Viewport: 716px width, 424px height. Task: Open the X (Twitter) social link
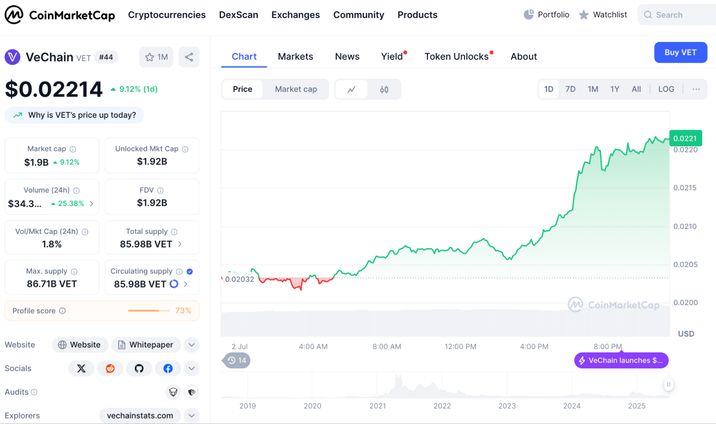click(81, 368)
